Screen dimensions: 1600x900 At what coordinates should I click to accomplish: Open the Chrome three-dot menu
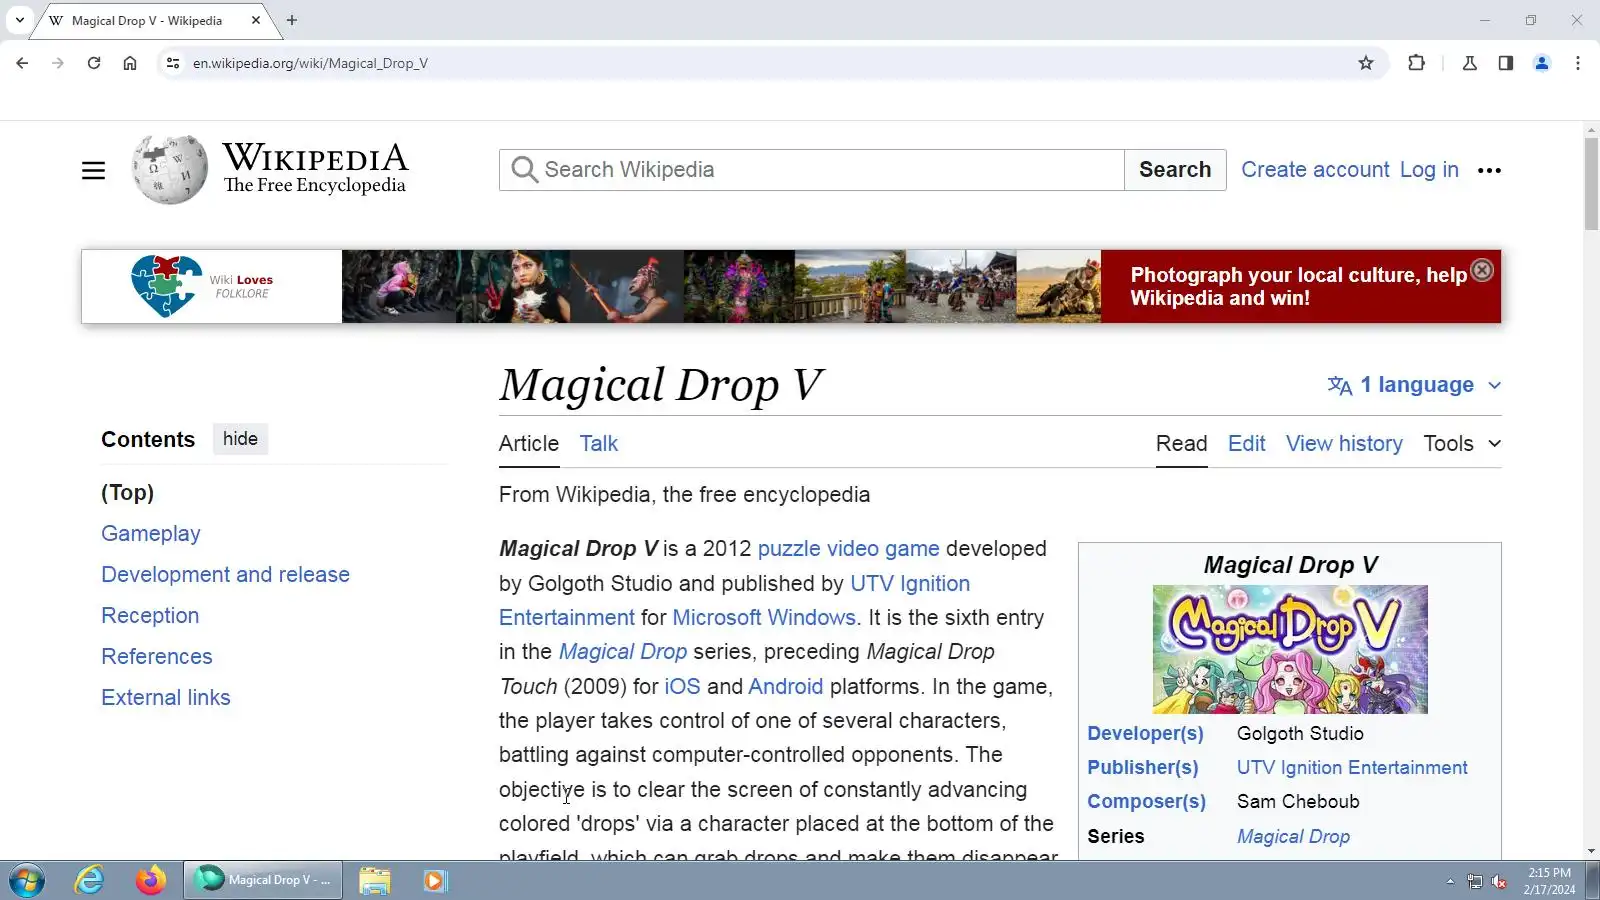[1578, 63]
